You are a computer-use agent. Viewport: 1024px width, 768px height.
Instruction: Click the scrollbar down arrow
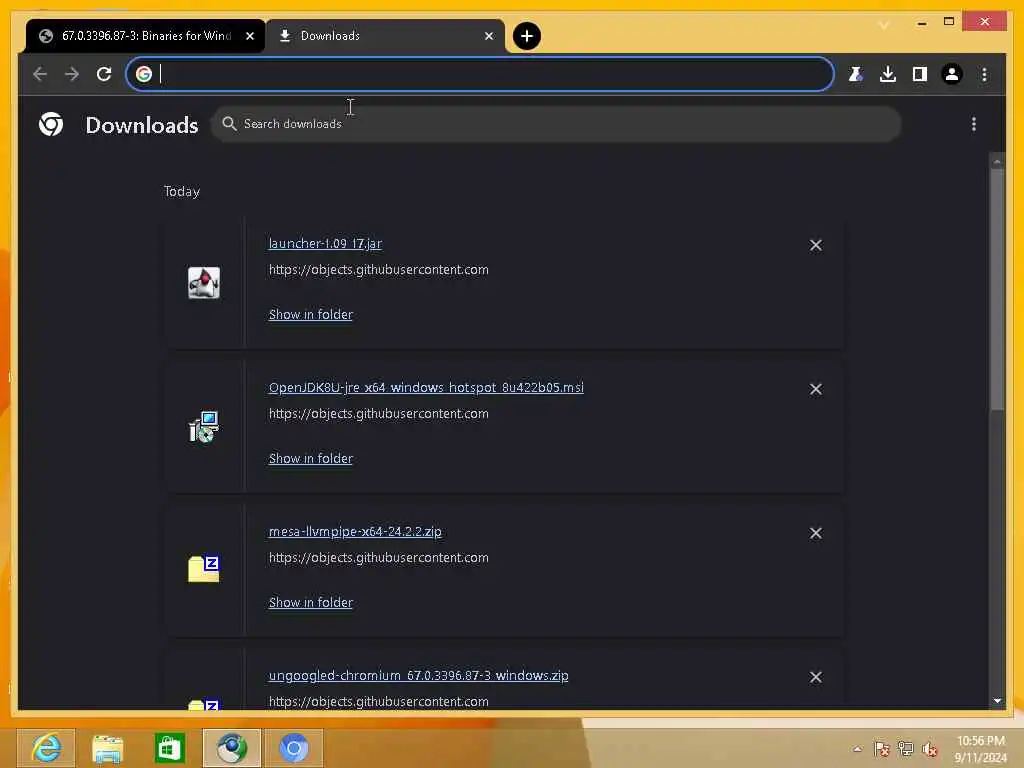point(997,701)
